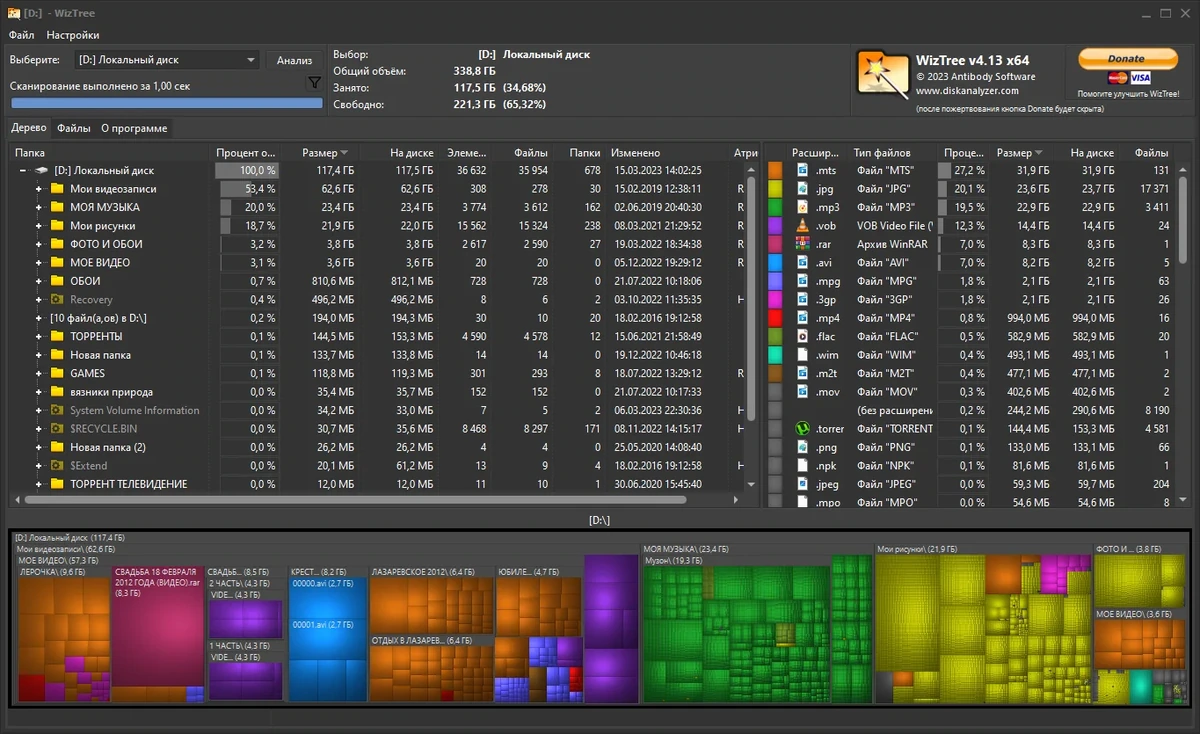Click the Анализ button

[x=294, y=60]
